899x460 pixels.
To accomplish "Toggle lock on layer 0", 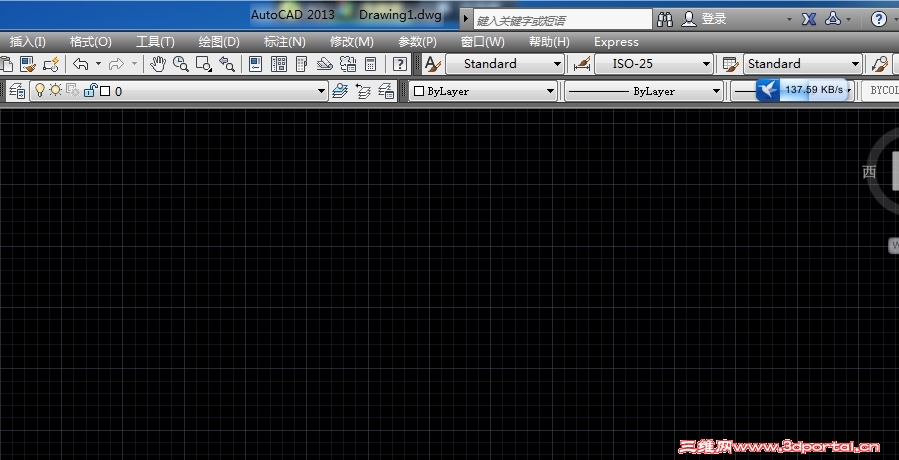I will pyautogui.click(x=91, y=90).
